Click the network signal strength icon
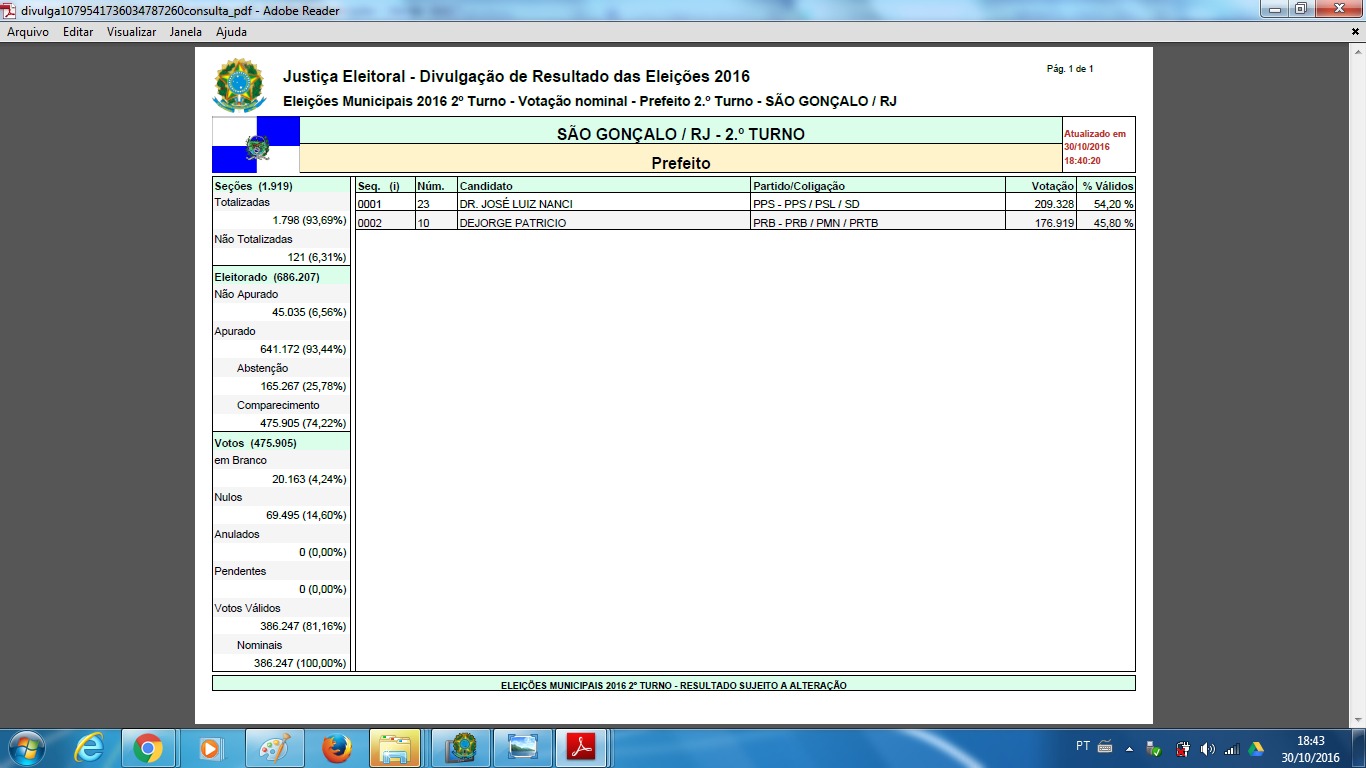Viewport: 1366px width, 768px height. 1231,749
